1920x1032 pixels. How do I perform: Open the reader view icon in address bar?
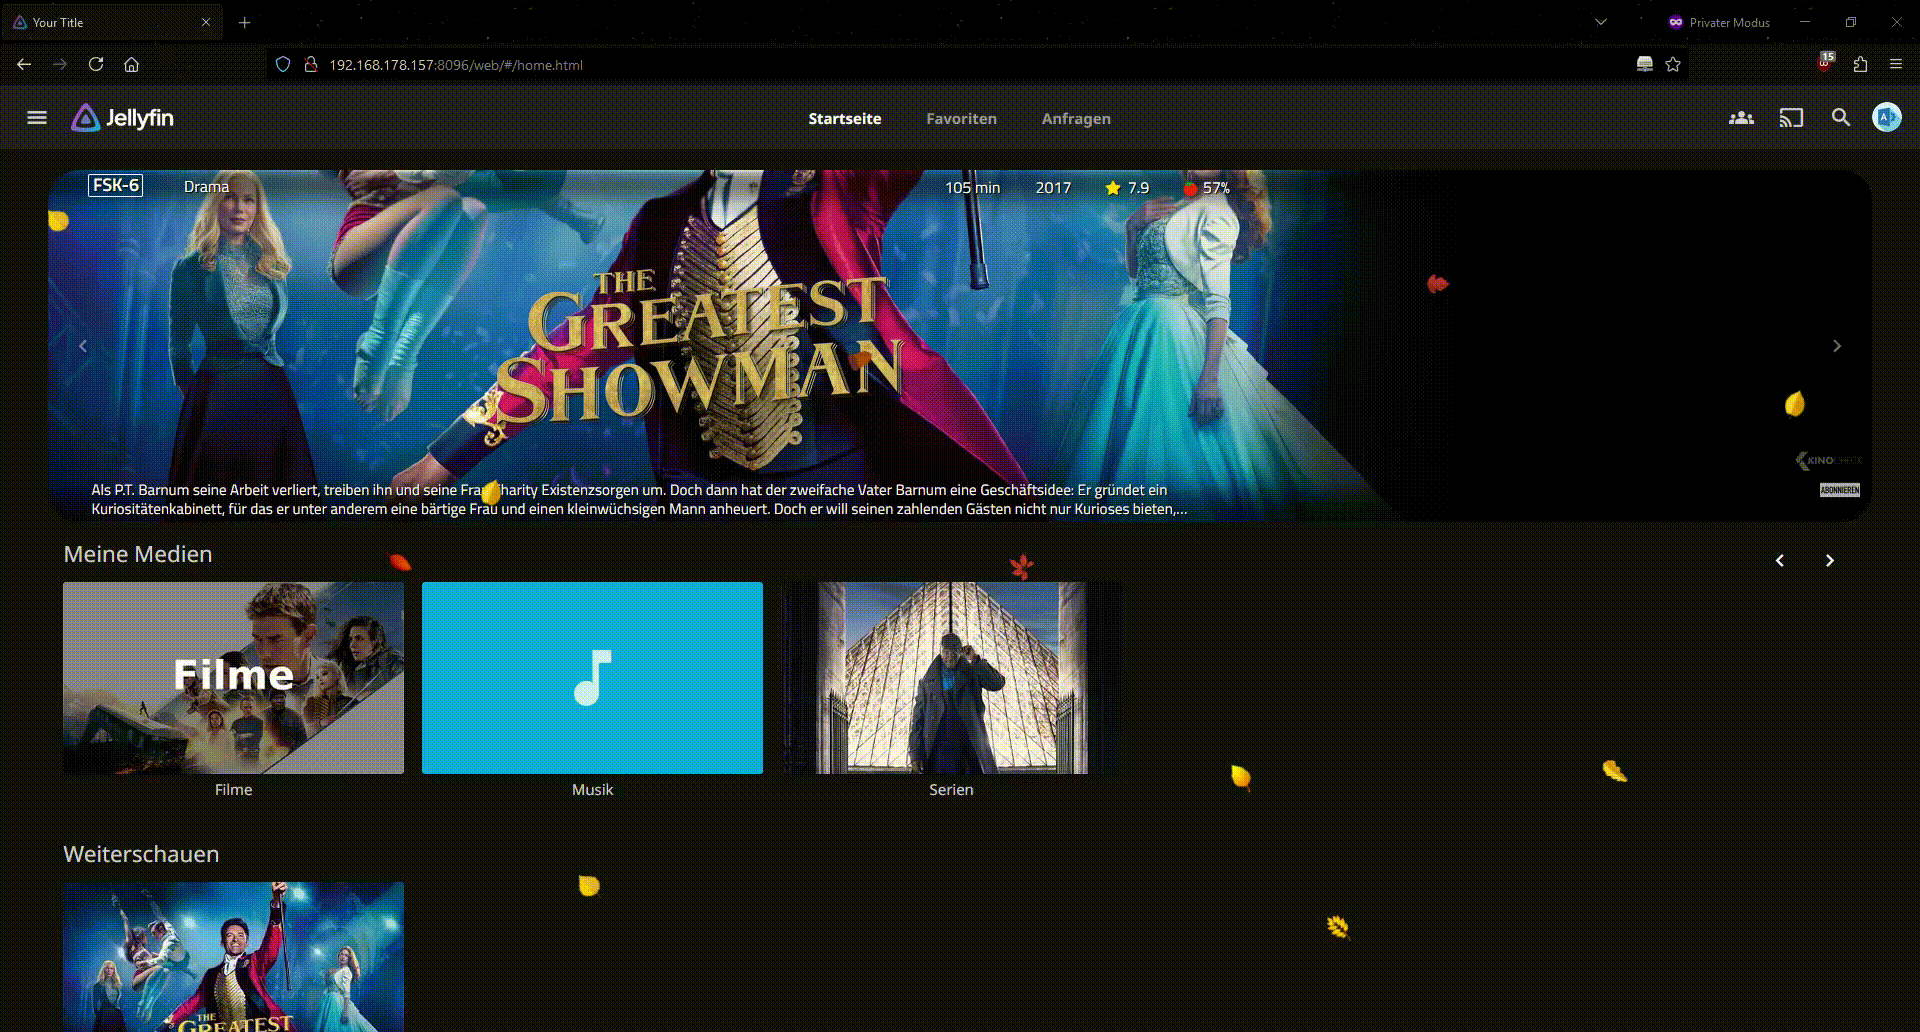pyautogui.click(x=1644, y=64)
